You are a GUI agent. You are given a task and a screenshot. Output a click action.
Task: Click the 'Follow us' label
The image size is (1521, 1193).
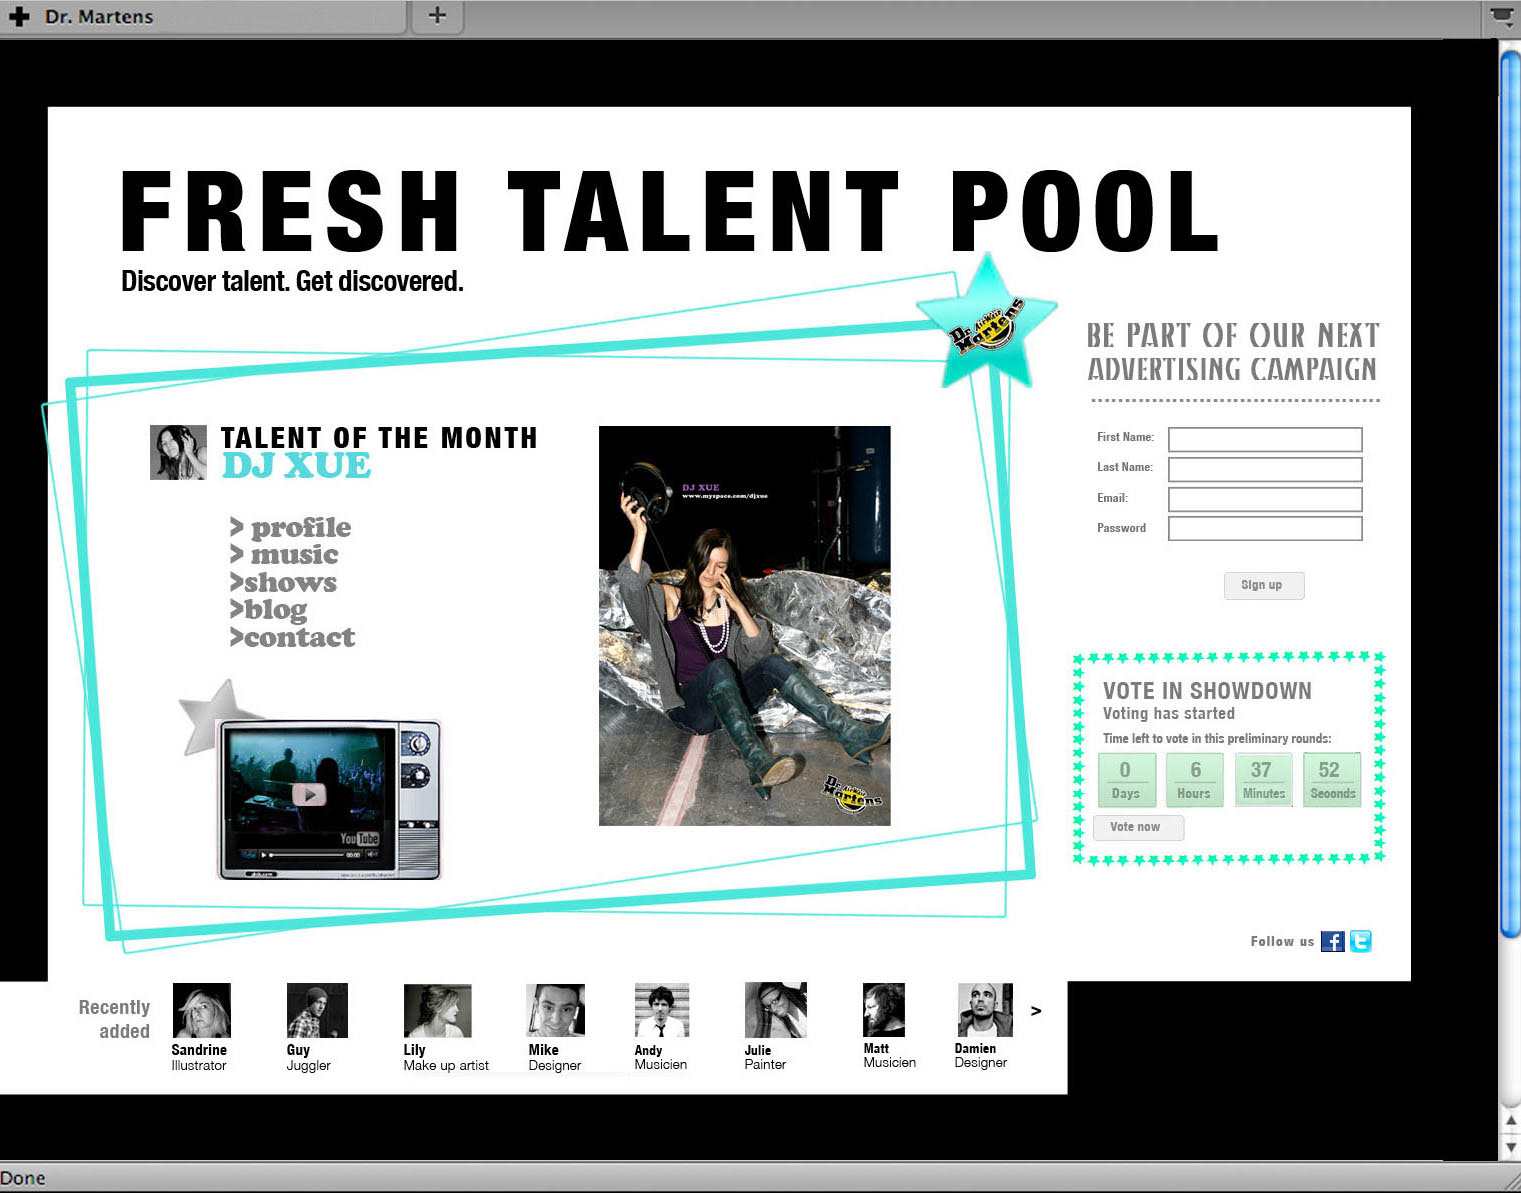[x=1282, y=942]
